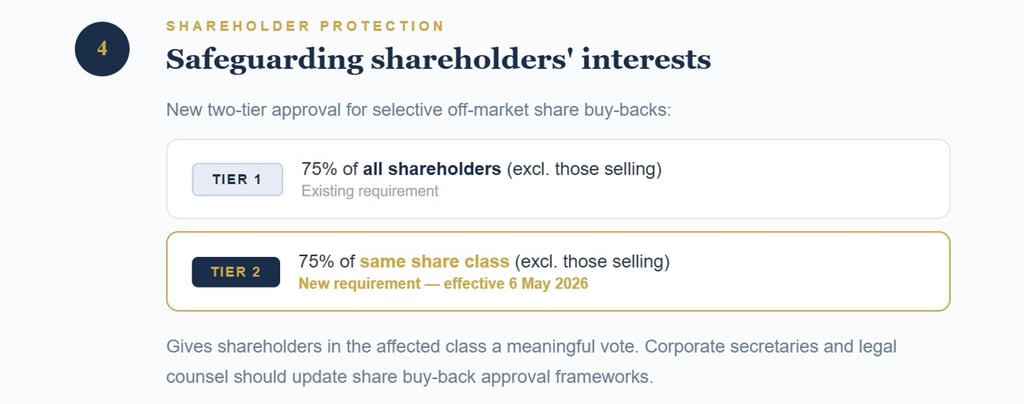
Task: Click the heading Safeguarding shareholders' interests
Action: 438,60
